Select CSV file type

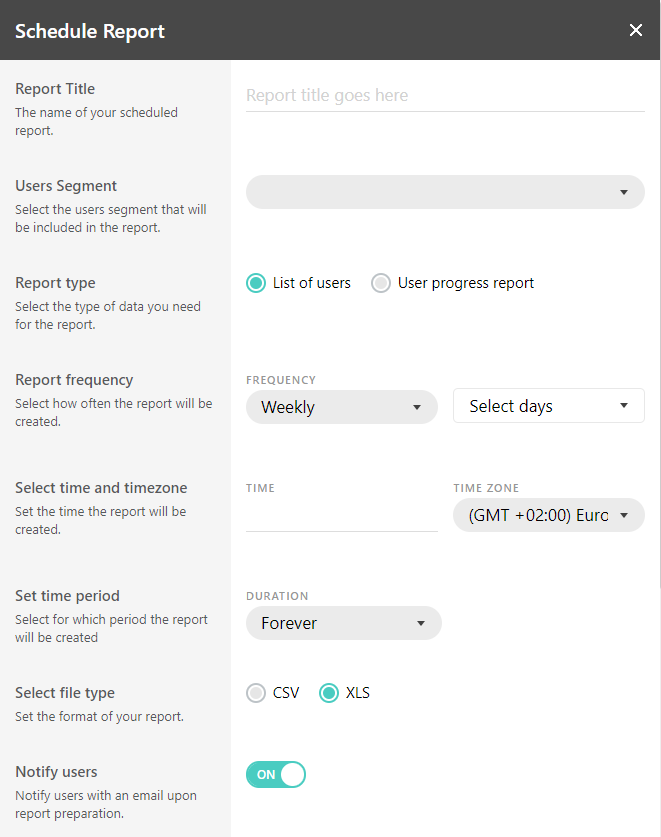pyautogui.click(x=256, y=693)
